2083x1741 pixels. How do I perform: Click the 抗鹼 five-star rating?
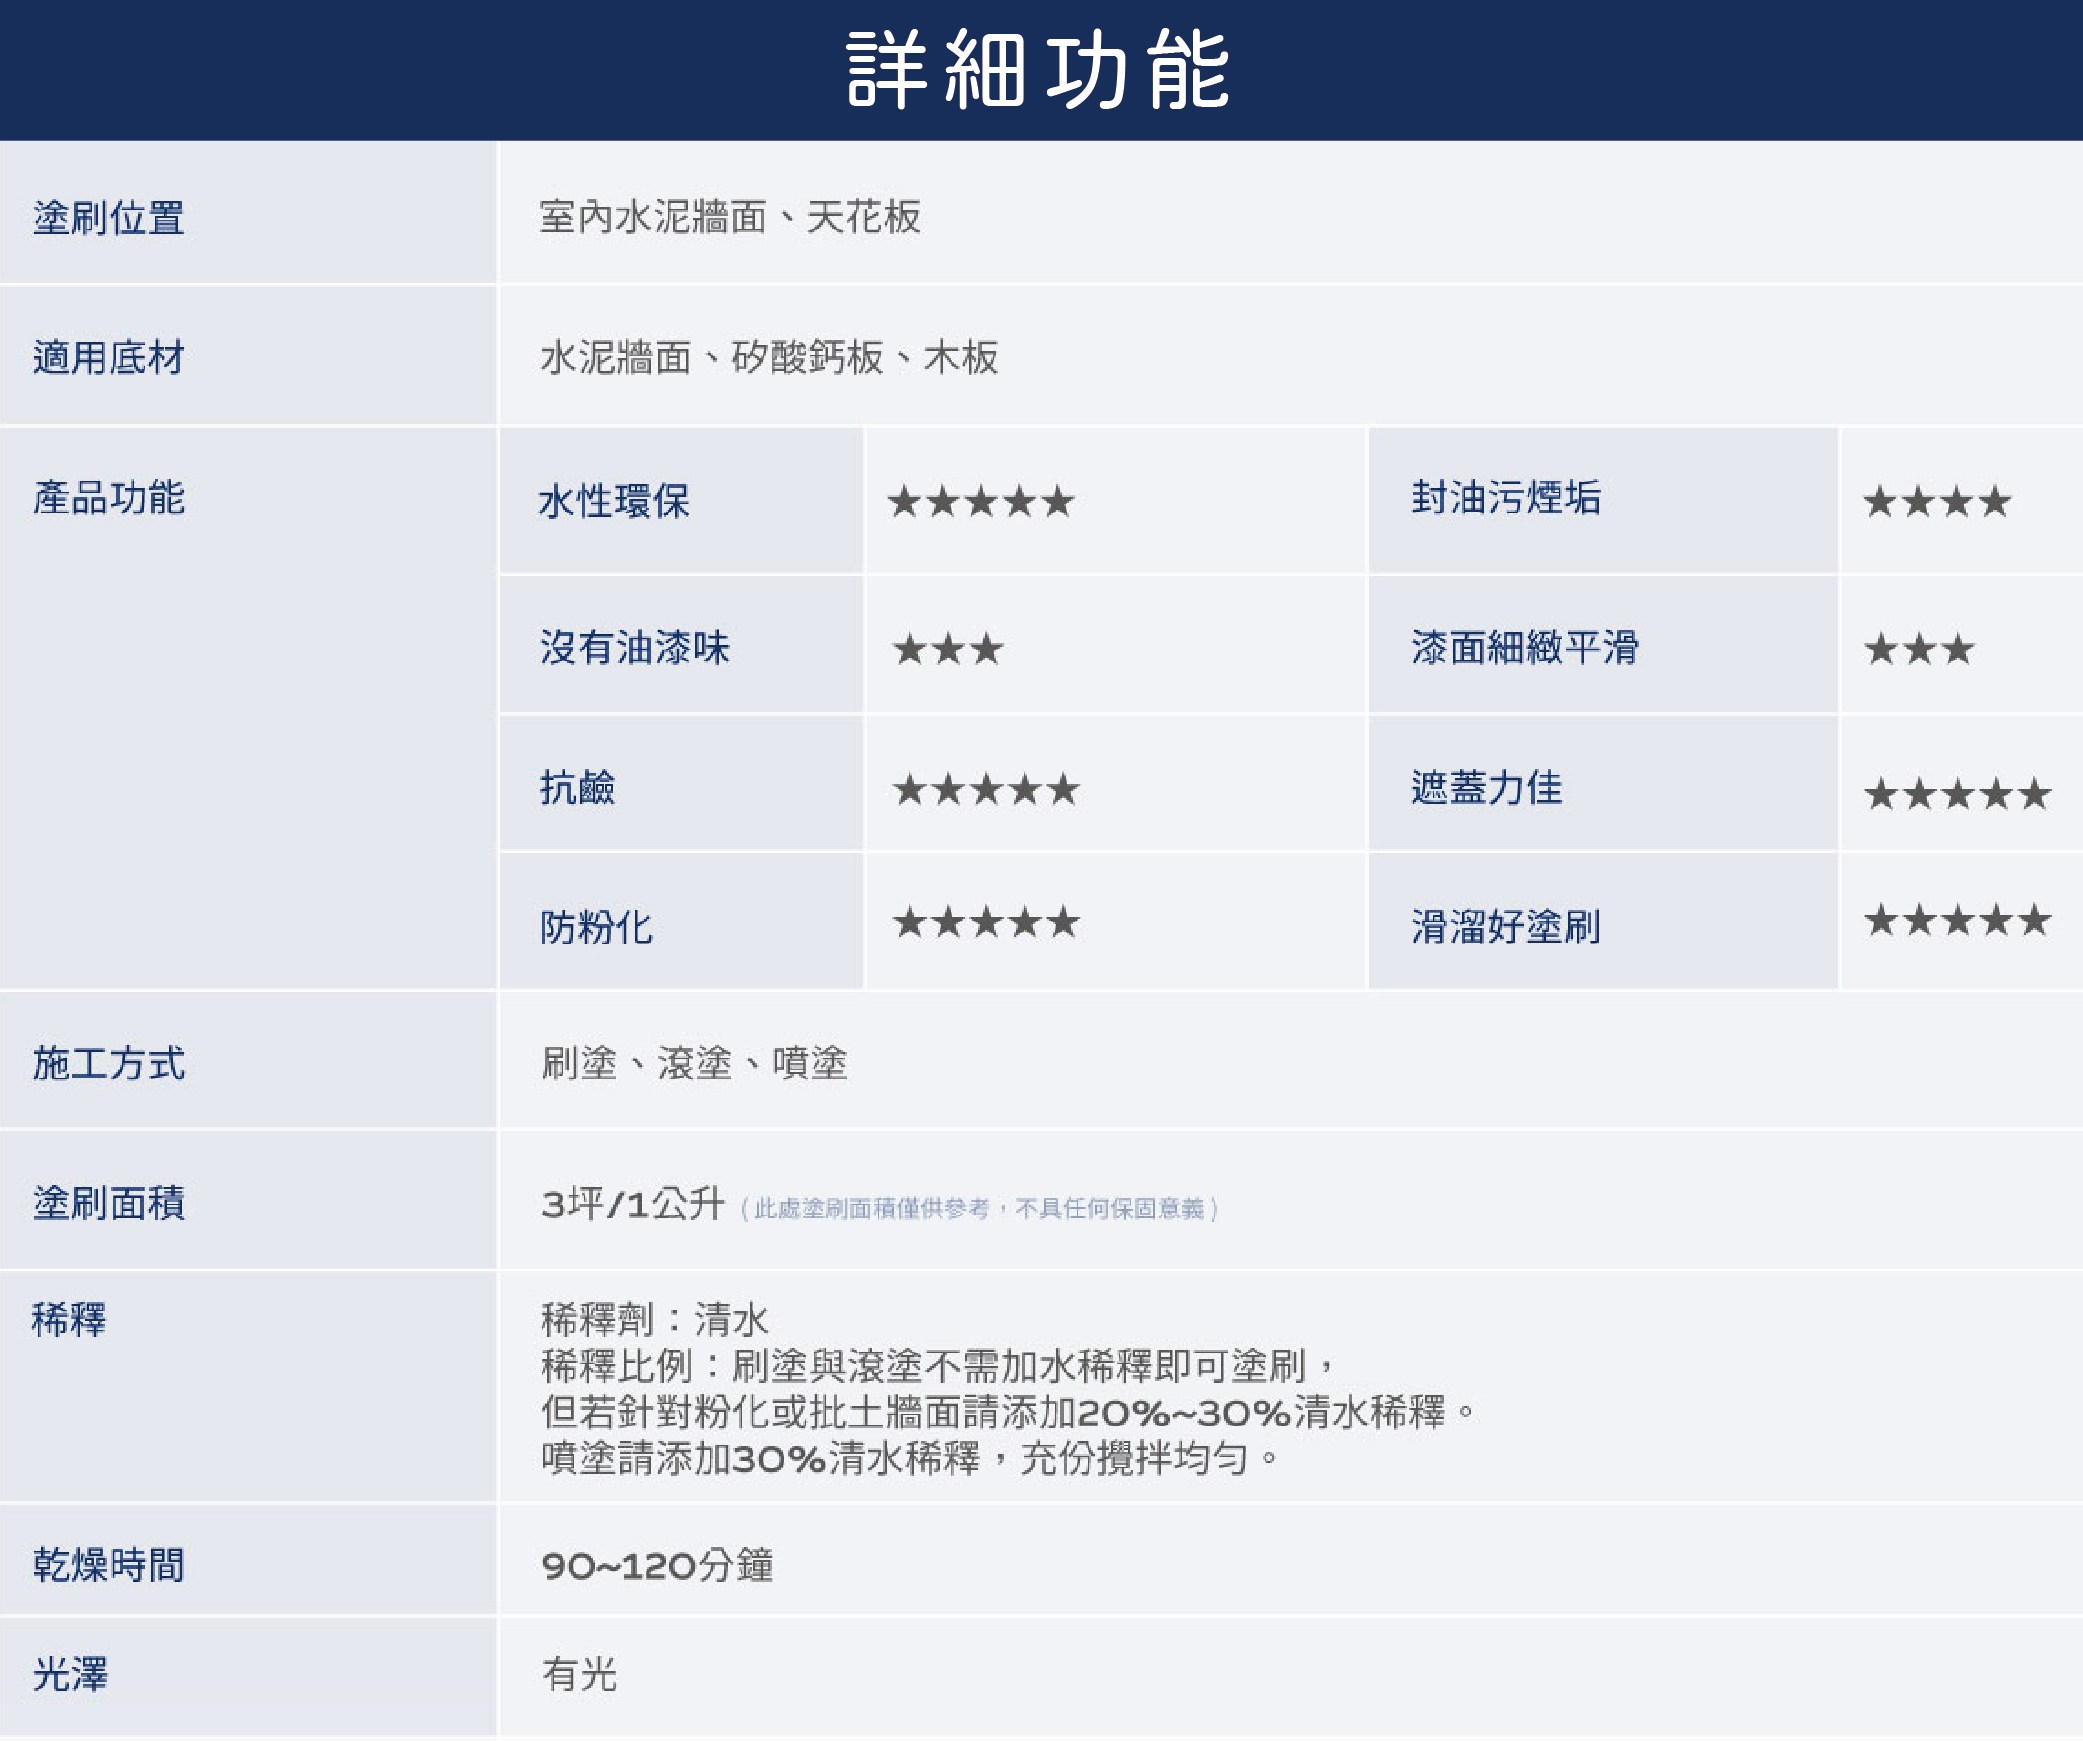pyautogui.click(x=986, y=789)
